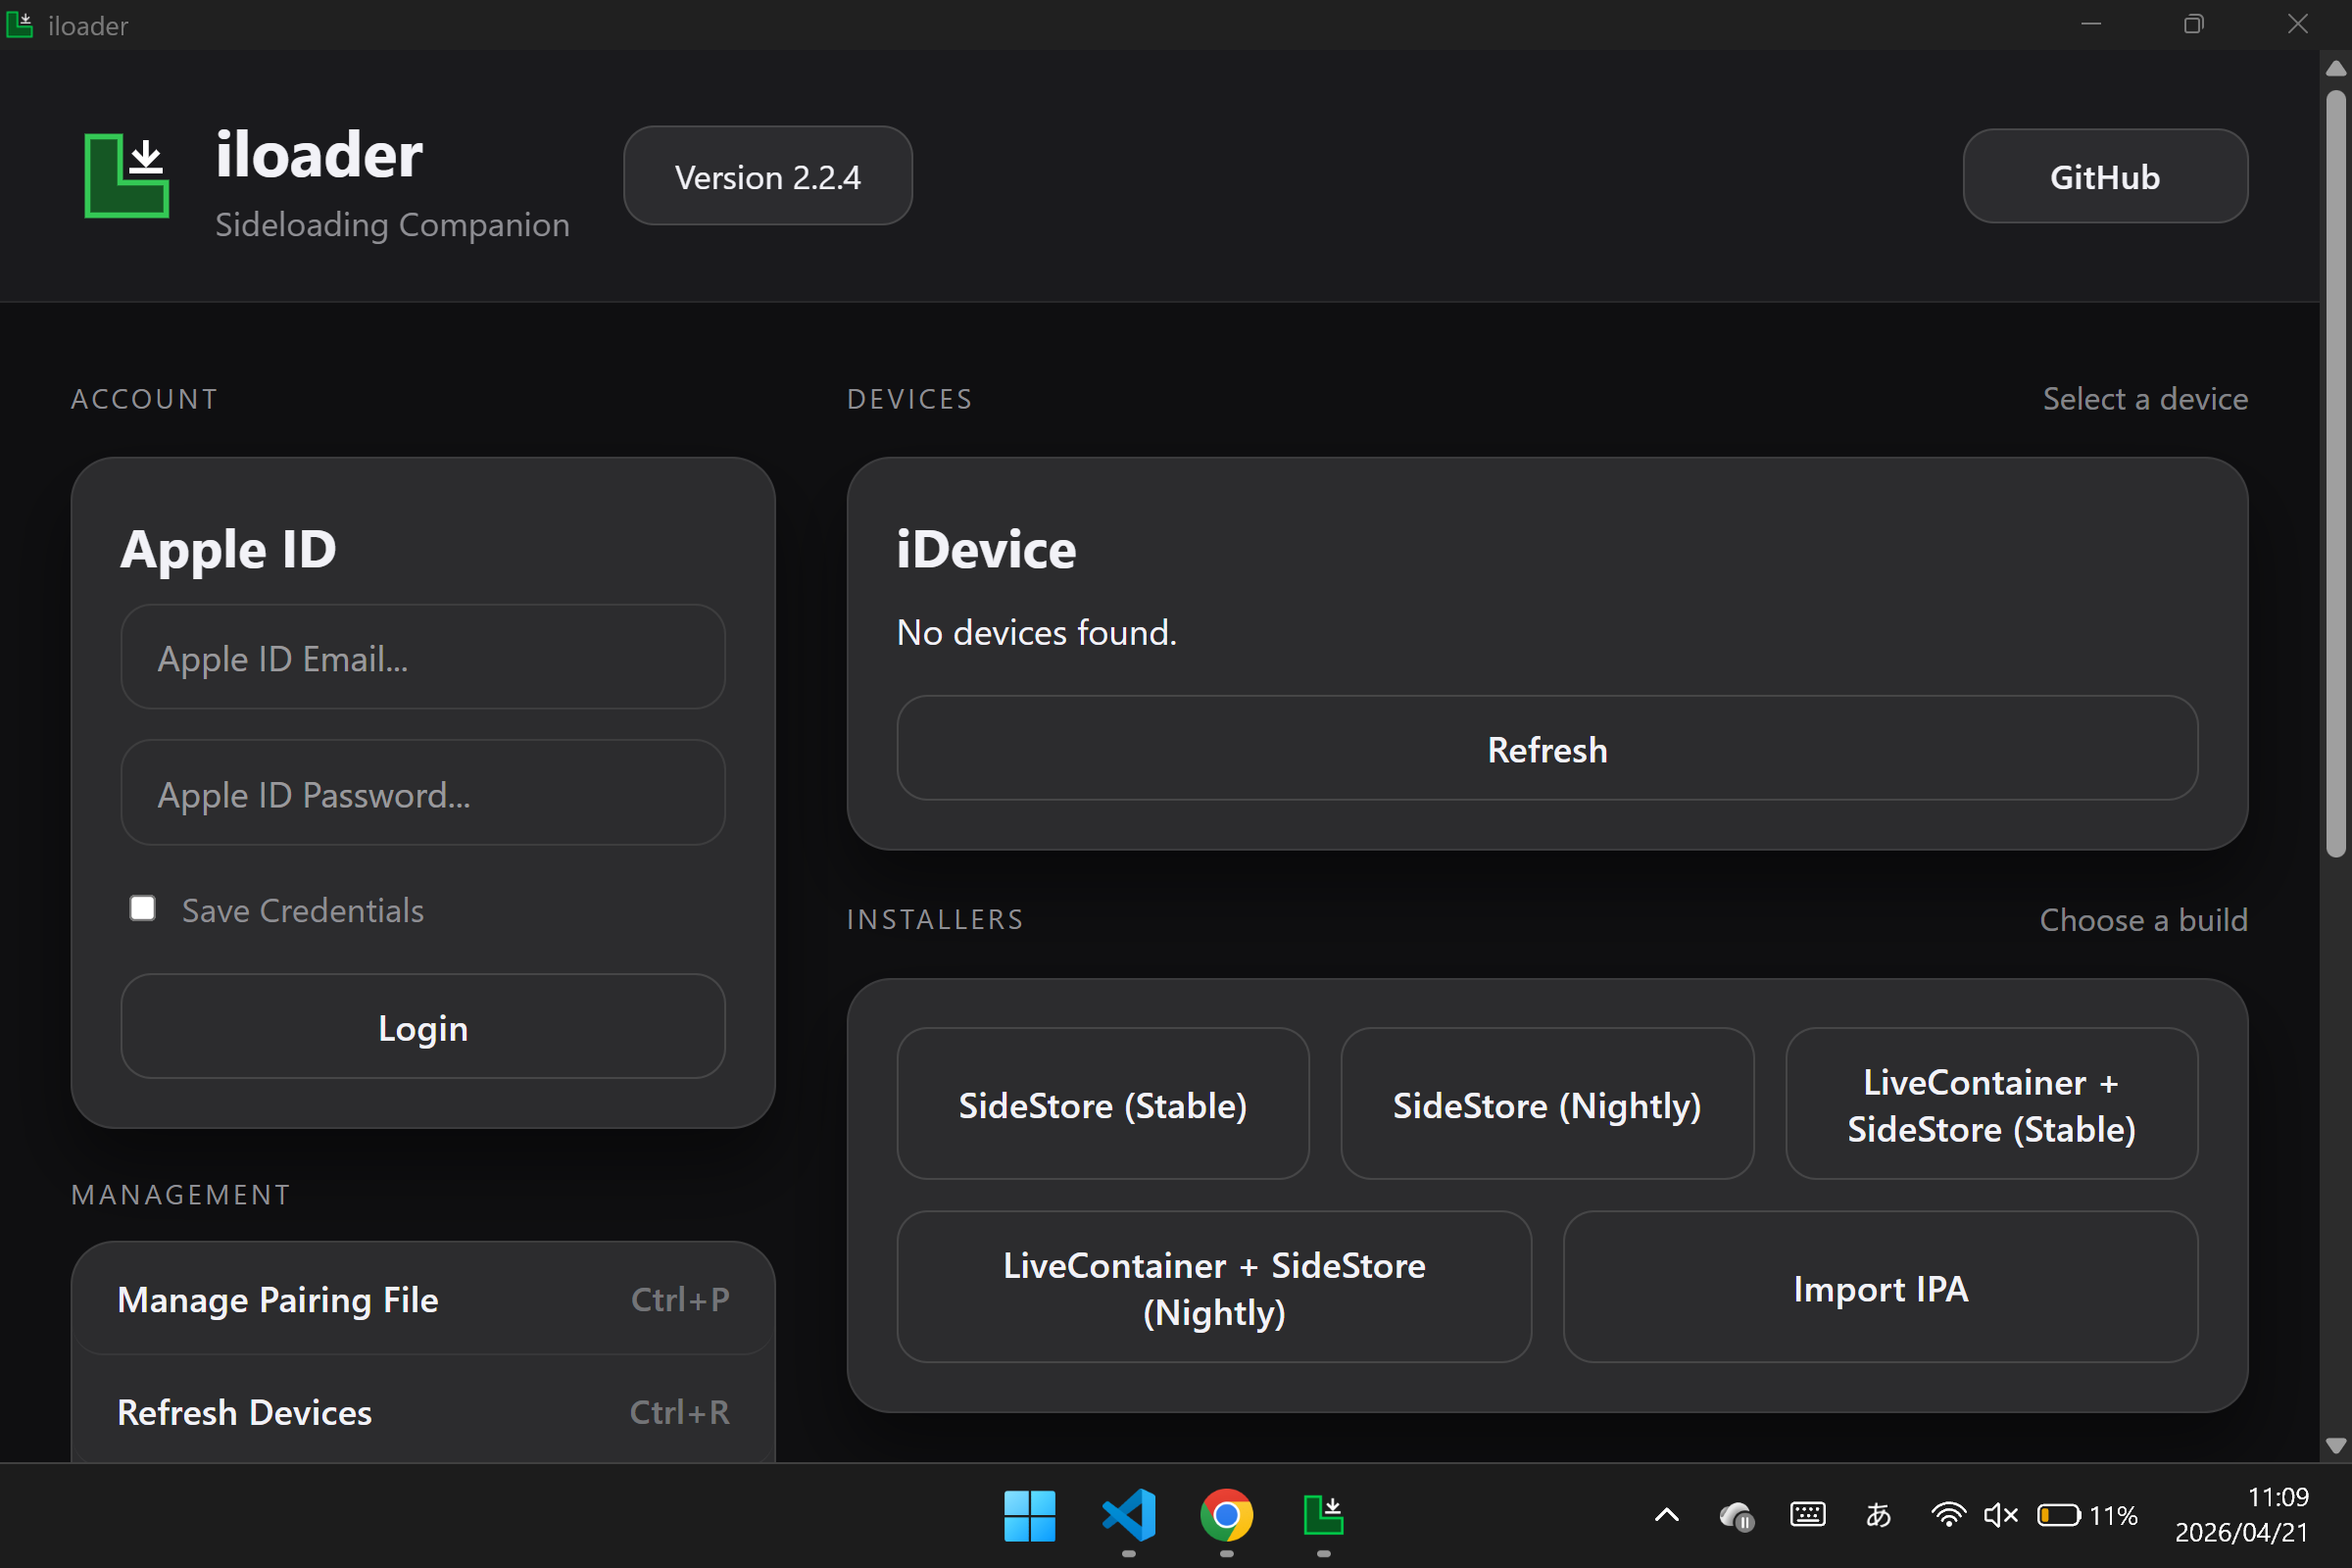Open the Wi-Fi network tray icon
Image resolution: width=2352 pixels, height=1568 pixels.
click(1948, 1516)
